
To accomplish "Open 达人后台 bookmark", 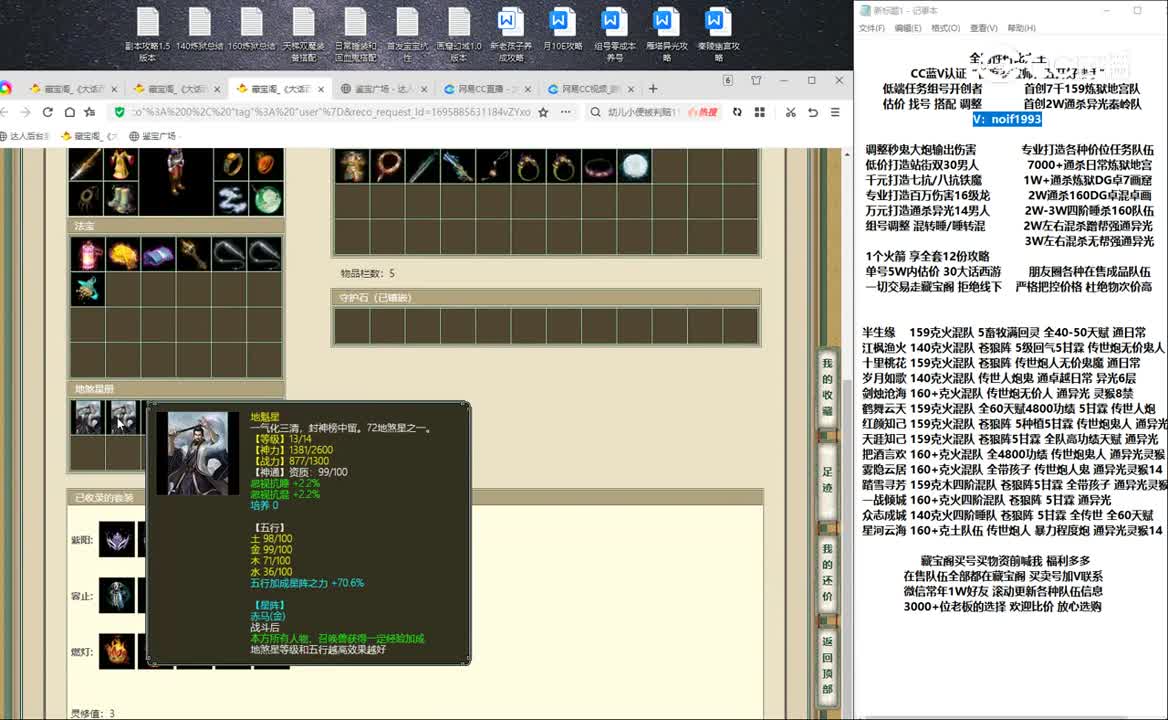I will point(25,136).
